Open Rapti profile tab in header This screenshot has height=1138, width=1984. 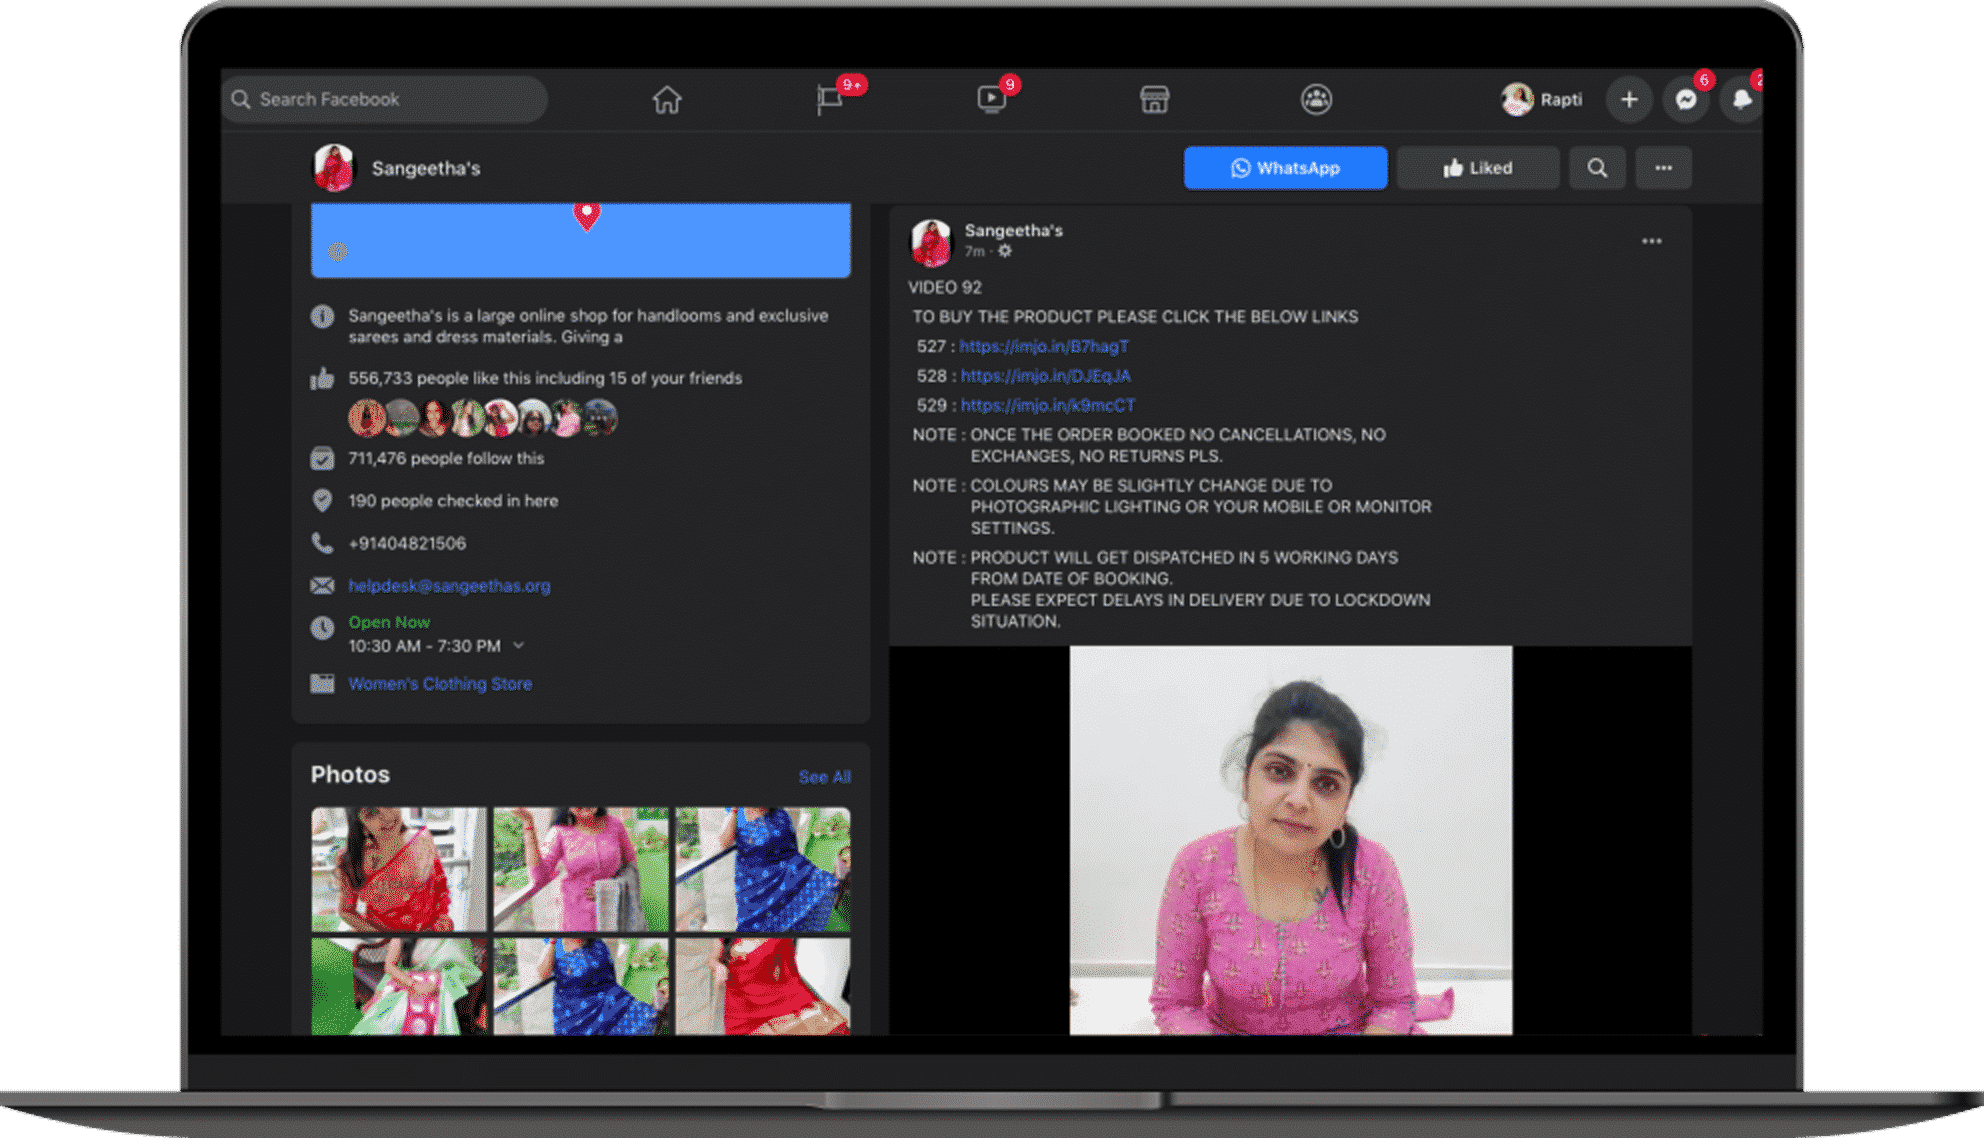(x=1542, y=100)
